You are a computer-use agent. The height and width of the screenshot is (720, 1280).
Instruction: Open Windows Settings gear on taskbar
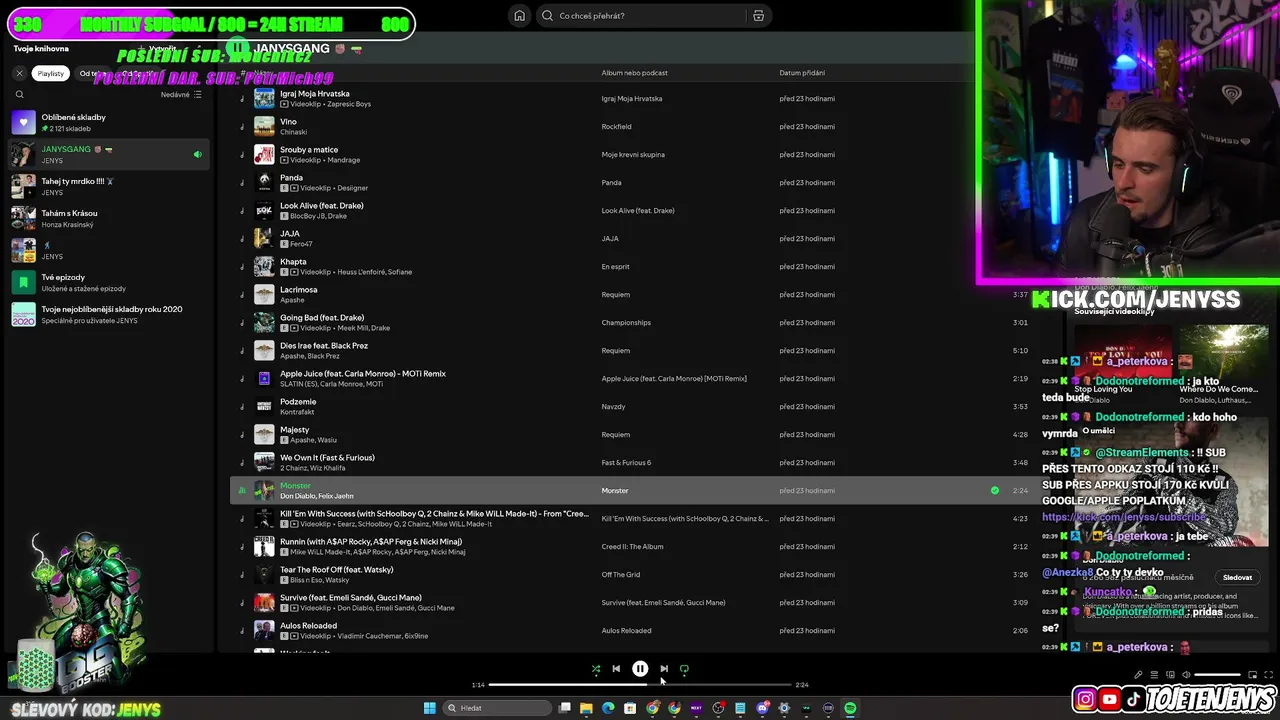coord(784,708)
